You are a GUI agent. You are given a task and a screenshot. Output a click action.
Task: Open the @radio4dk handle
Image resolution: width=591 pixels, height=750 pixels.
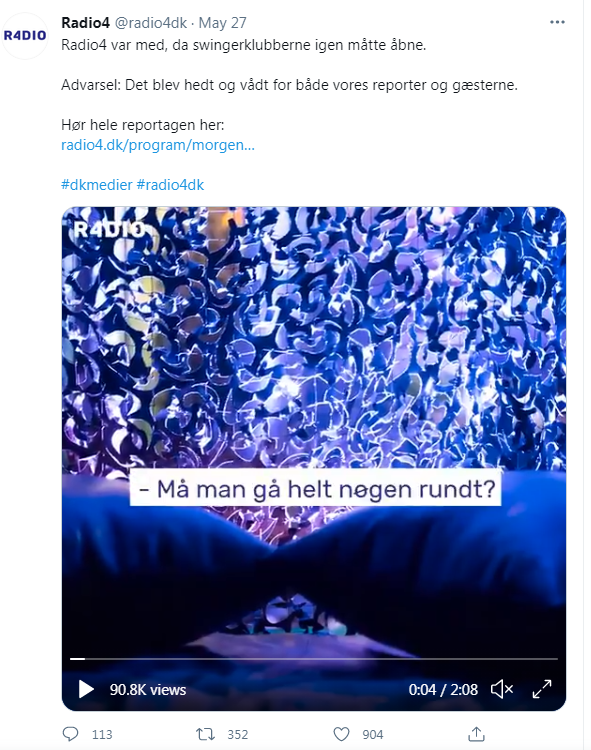pyautogui.click(x=151, y=22)
